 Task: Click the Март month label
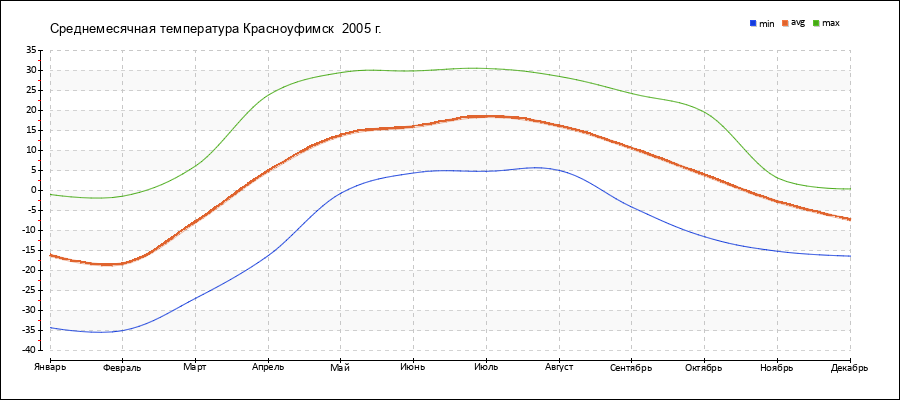tap(195, 367)
